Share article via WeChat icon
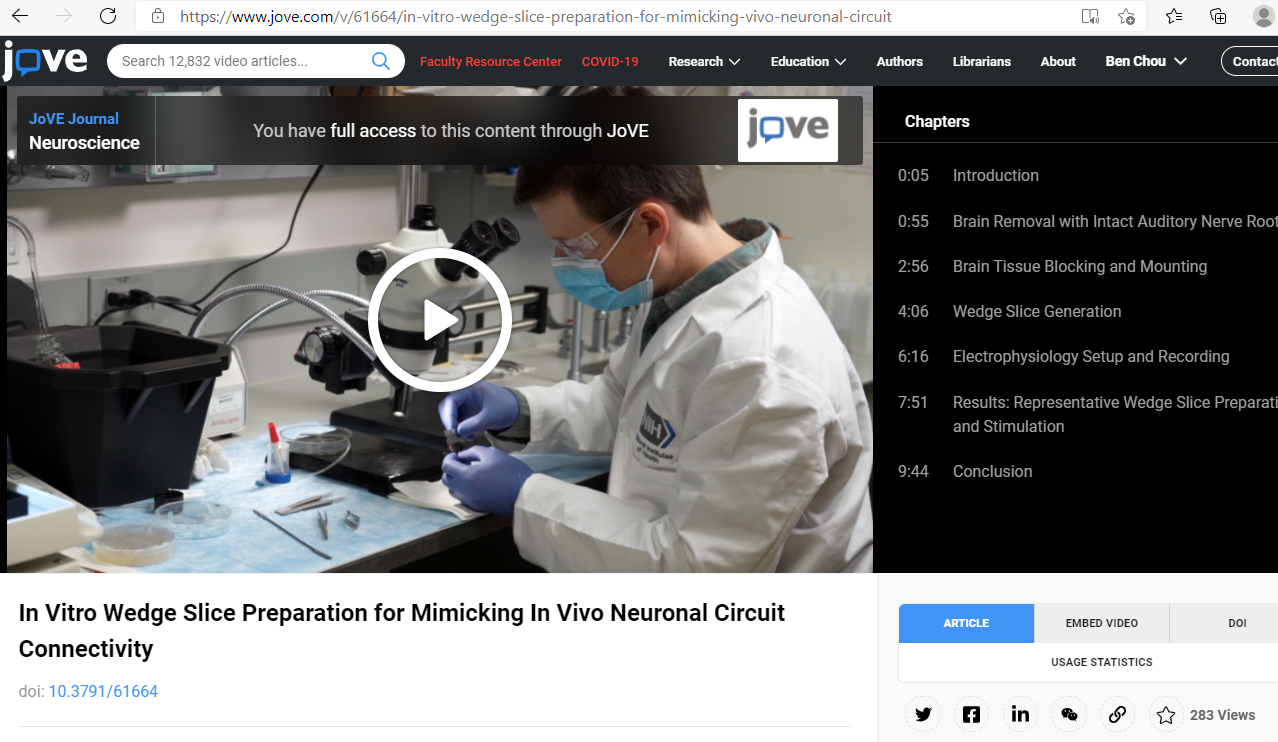 click(x=1069, y=714)
